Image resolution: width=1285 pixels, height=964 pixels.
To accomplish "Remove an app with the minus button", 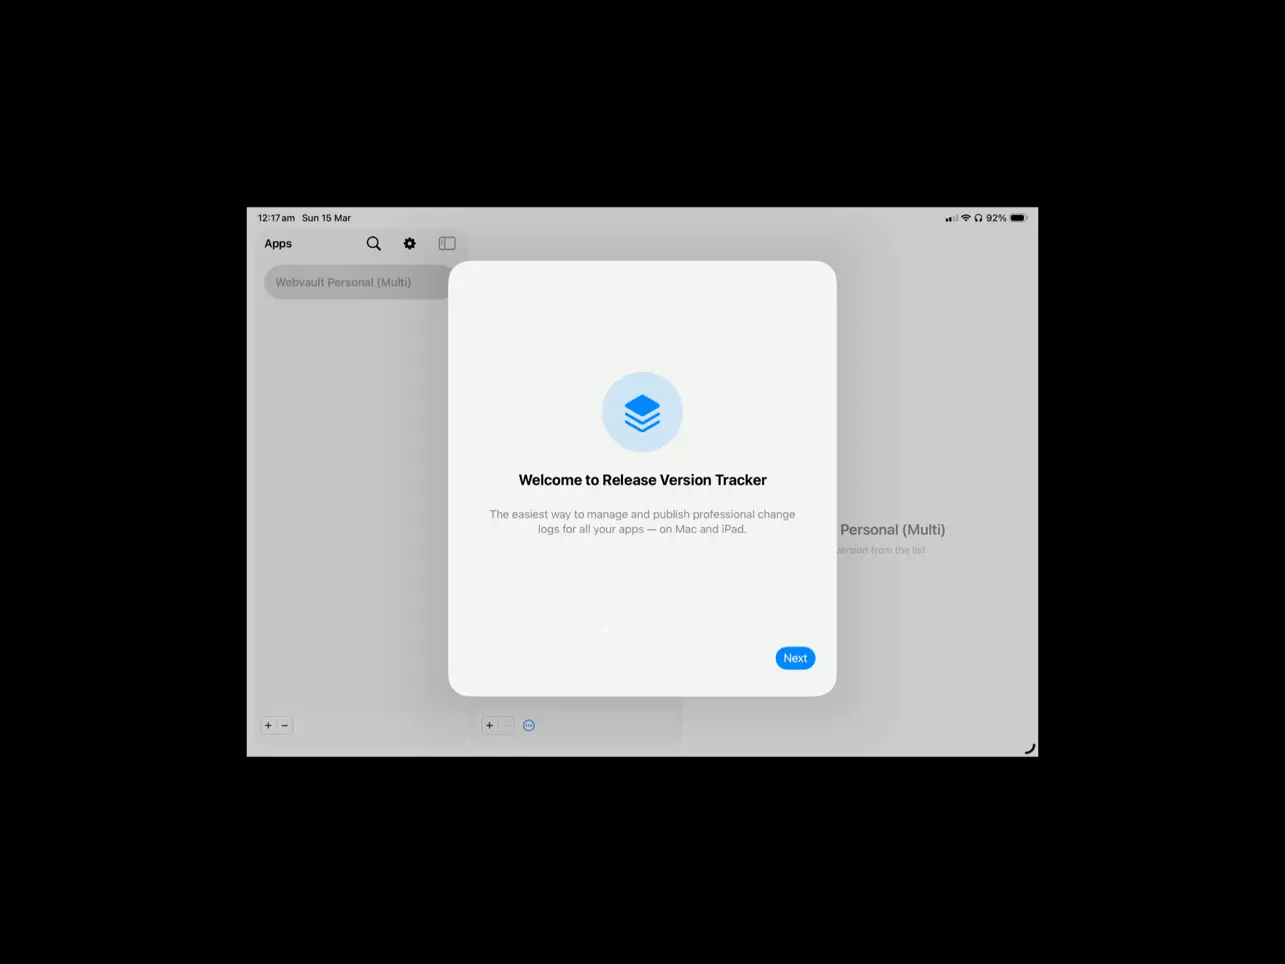I will pyautogui.click(x=284, y=725).
